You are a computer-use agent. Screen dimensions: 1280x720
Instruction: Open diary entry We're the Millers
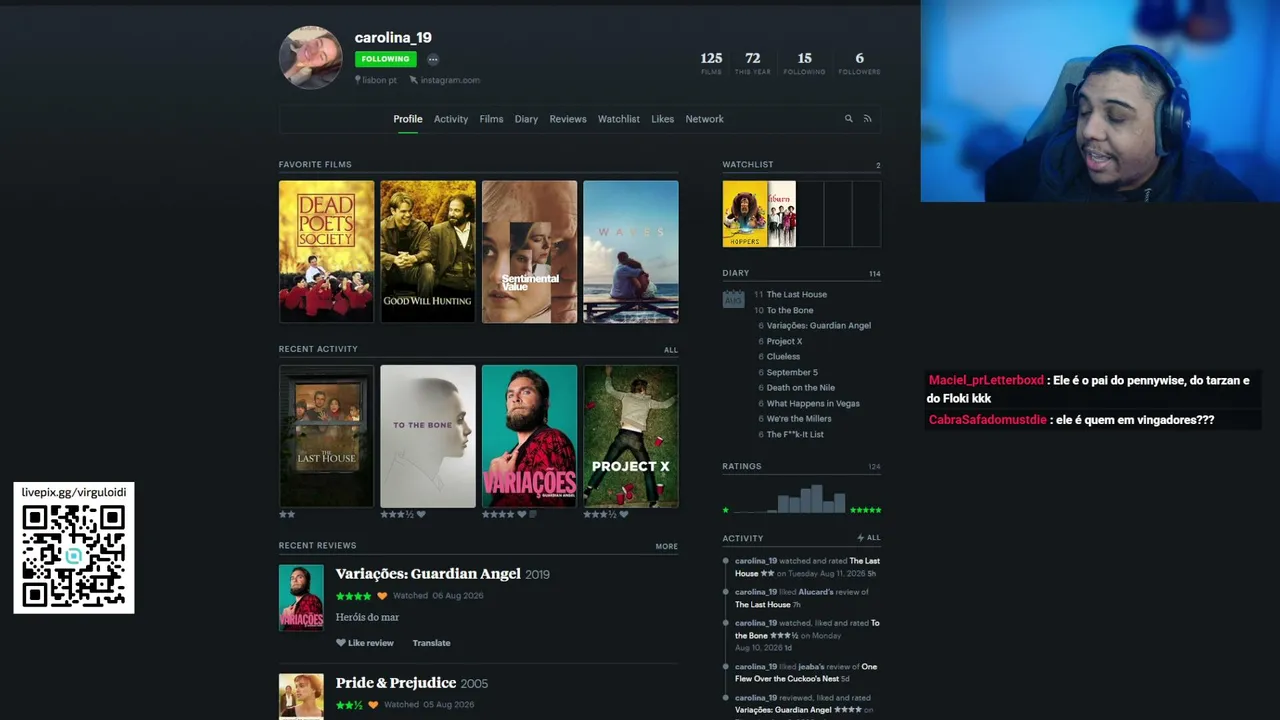pyautogui.click(x=799, y=419)
